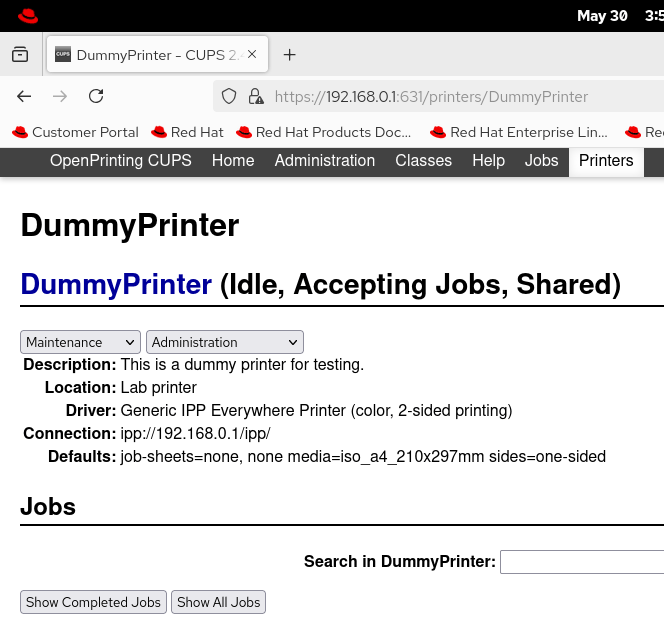Open the Help nav tab
Image resolution: width=664 pixels, height=630 pixels.
pyautogui.click(x=489, y=161)
